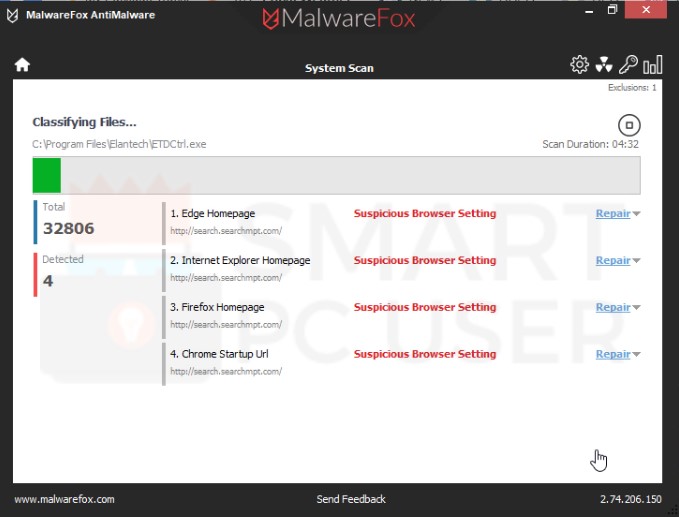Image resolution: width=679 pixels, height=517 pixels.
Task: Open the settings gear icon
Action: (579, 65)
